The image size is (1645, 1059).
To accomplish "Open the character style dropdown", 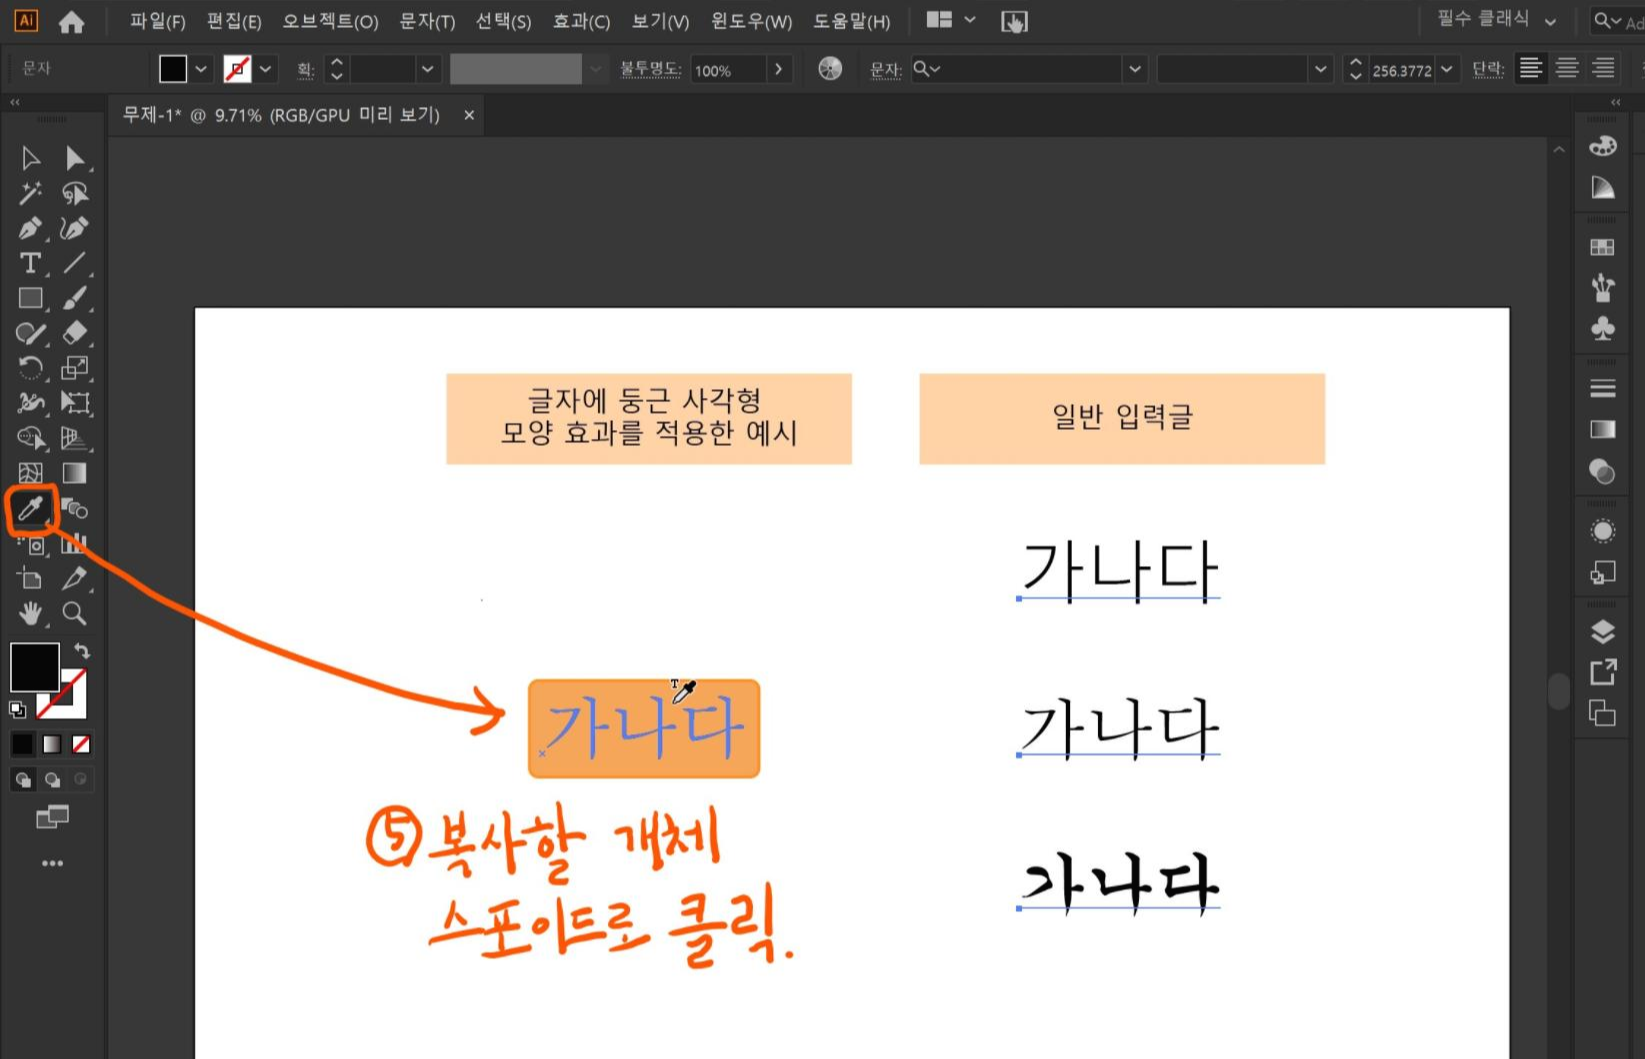I will (x=1135, y=69).
